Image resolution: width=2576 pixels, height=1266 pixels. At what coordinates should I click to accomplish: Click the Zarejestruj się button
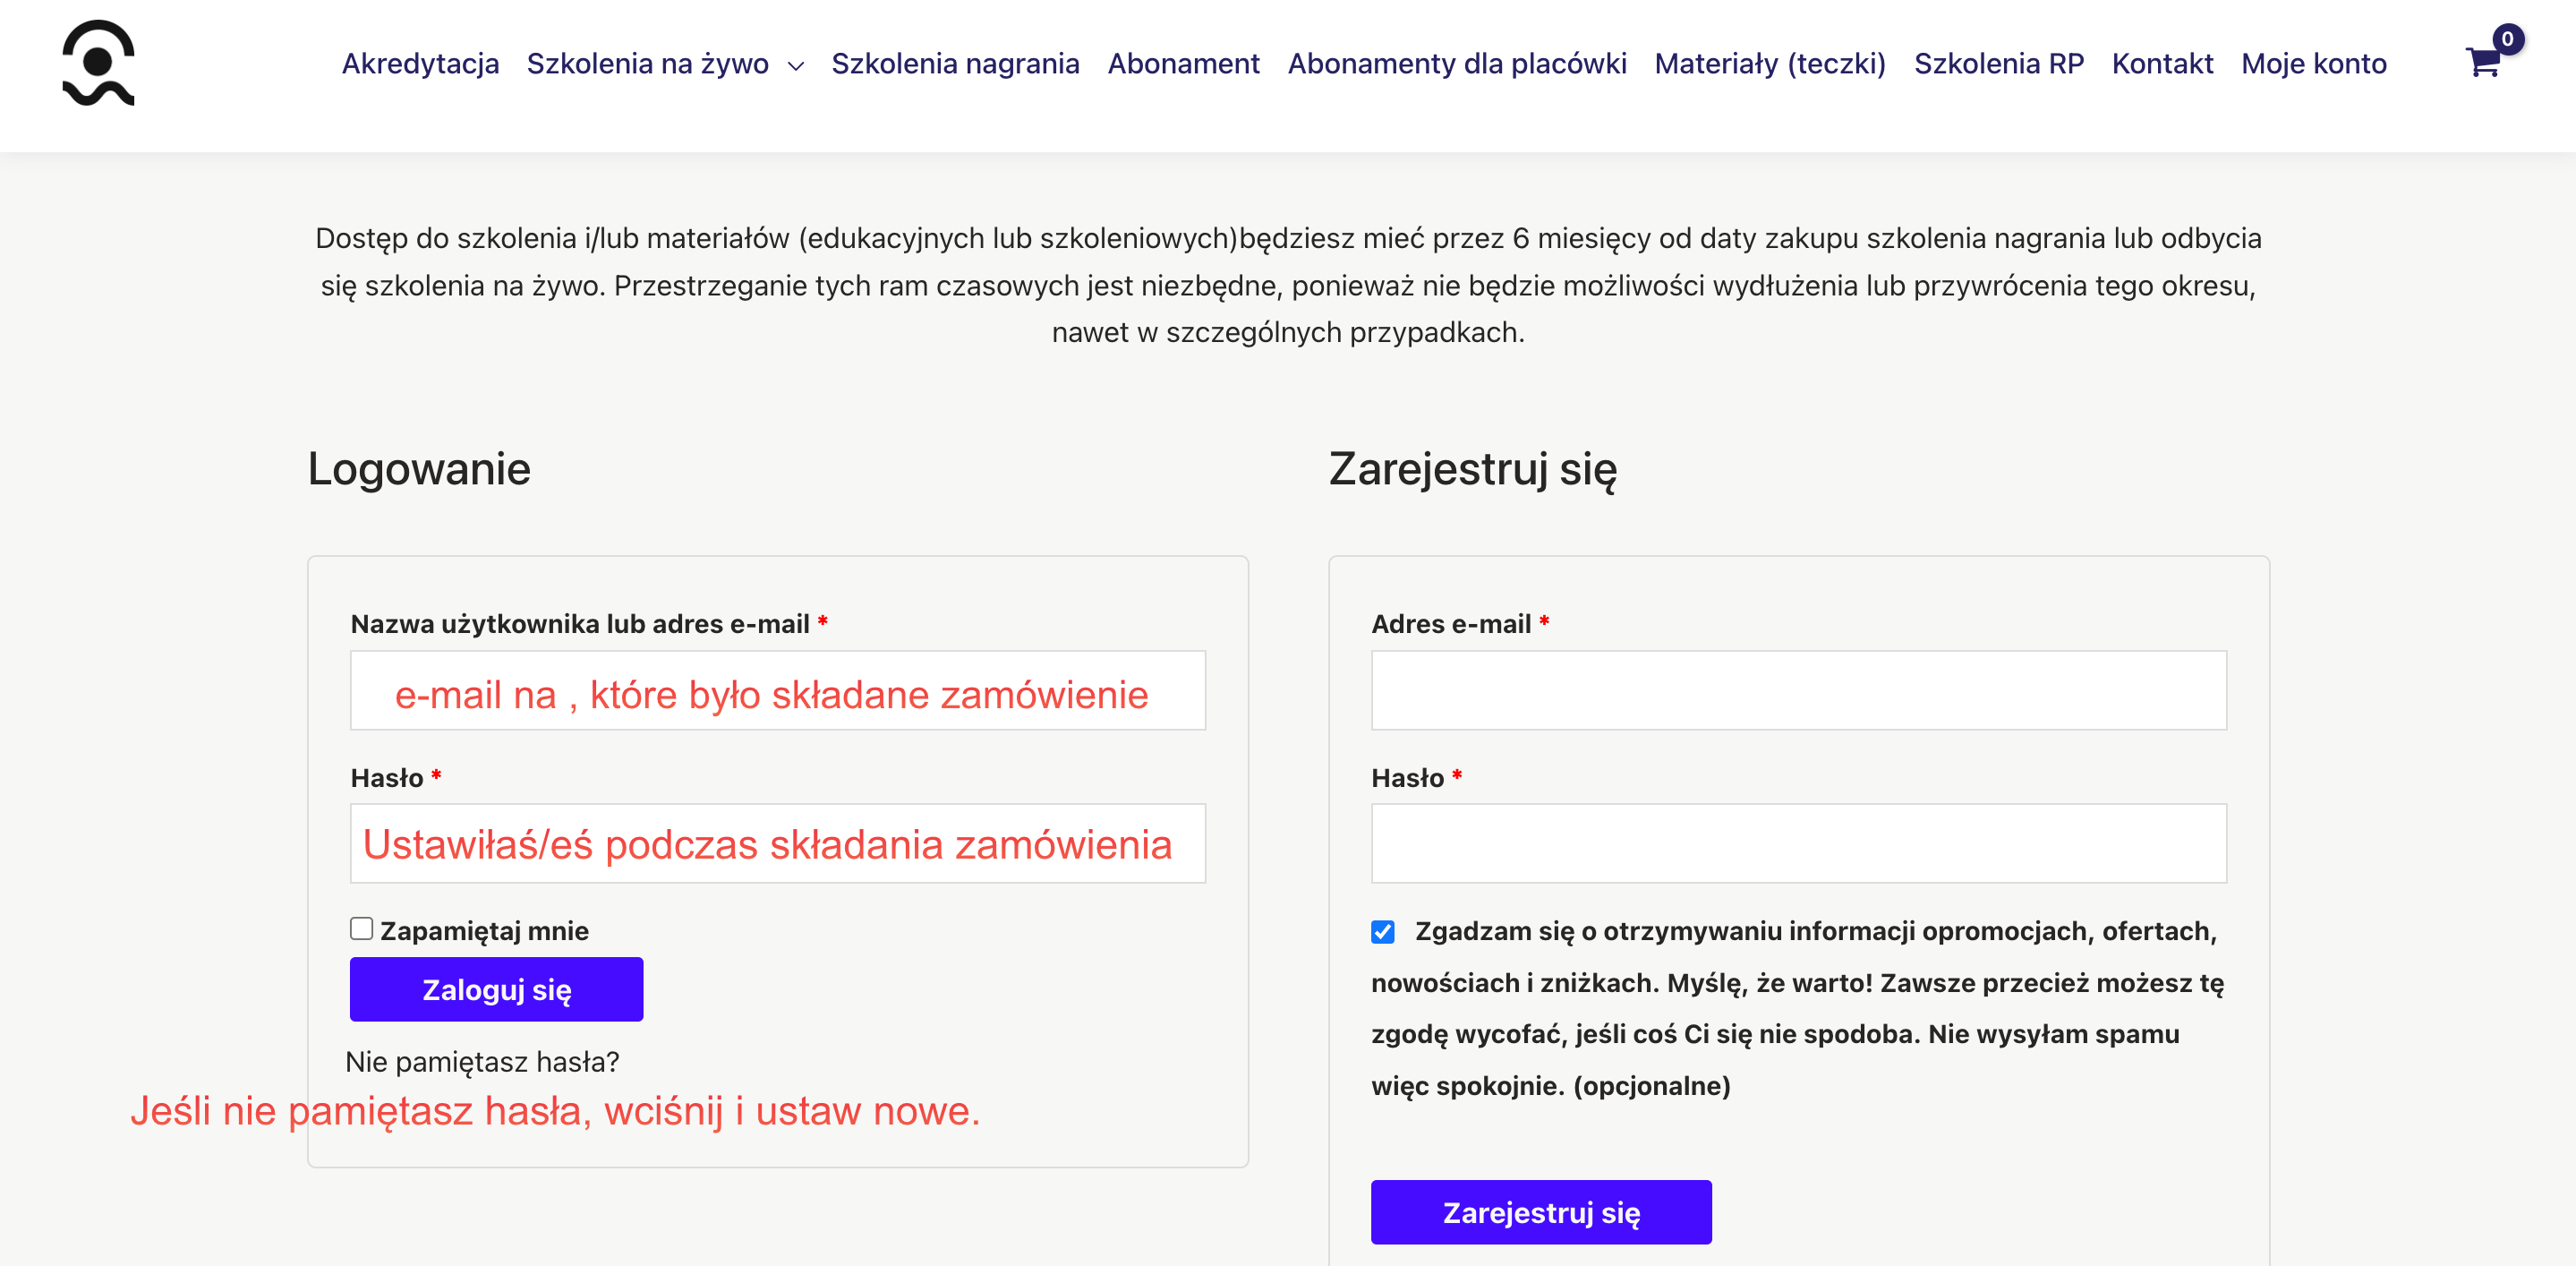coord(1541,1212)
